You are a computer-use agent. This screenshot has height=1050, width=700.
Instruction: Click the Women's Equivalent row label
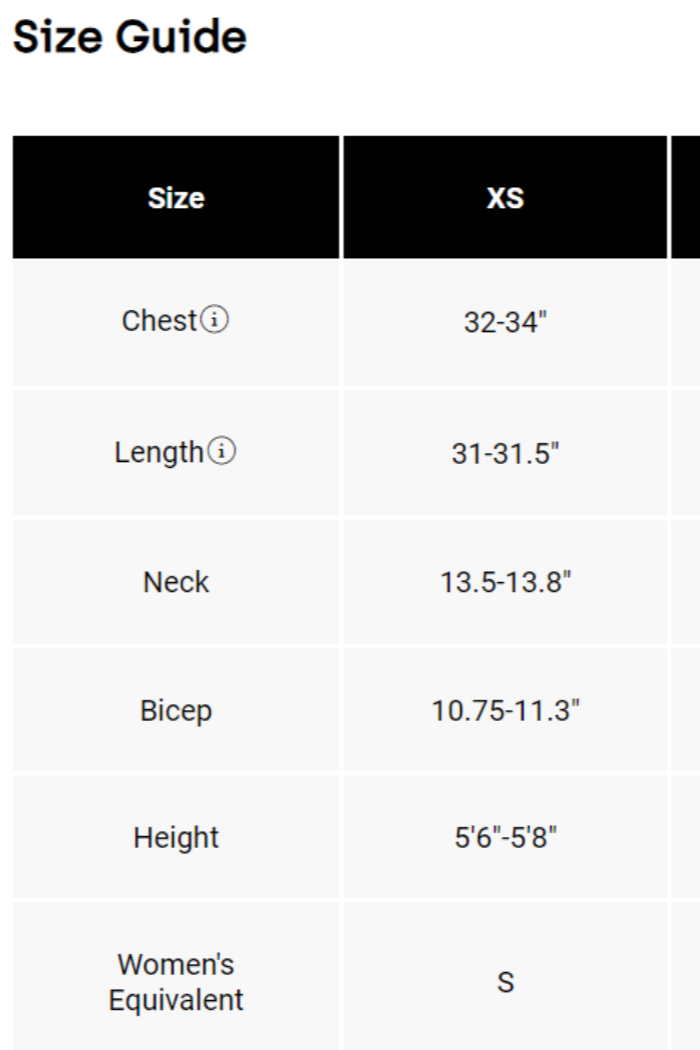click(176, 982)
